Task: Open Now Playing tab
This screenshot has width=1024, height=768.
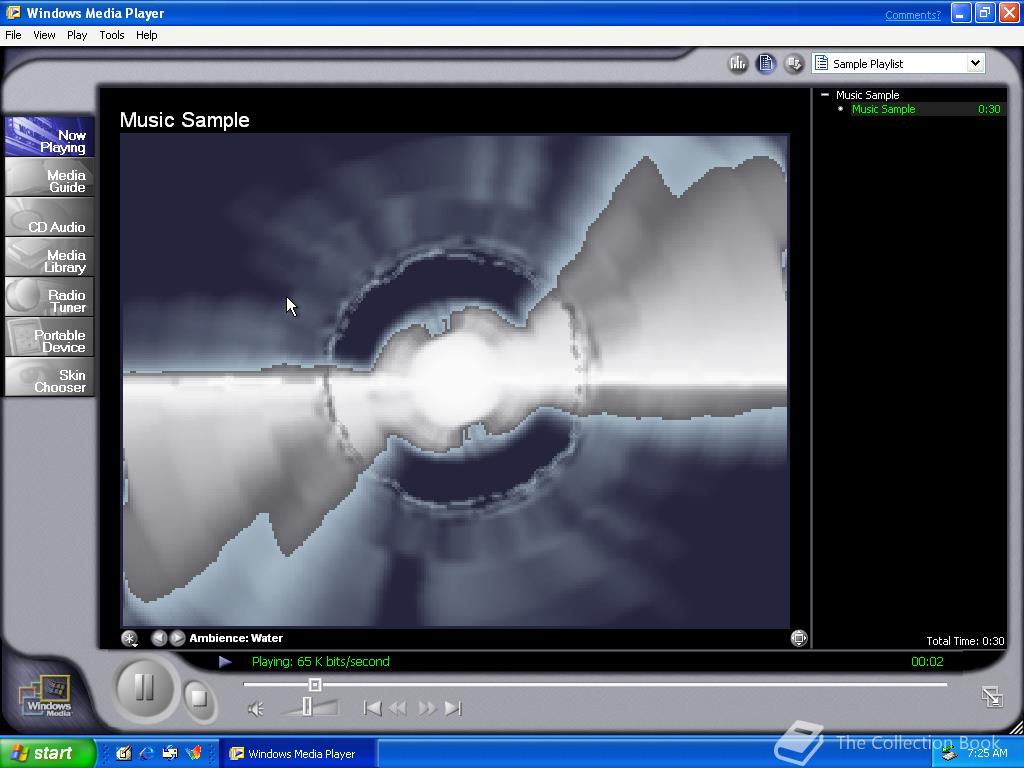Action: (x=50, y=136)
